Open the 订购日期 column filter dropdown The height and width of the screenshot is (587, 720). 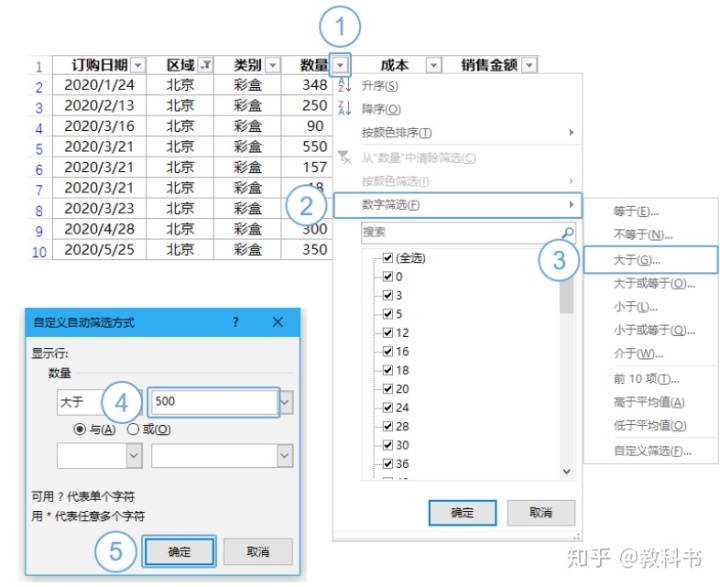(x=138, y=65)
